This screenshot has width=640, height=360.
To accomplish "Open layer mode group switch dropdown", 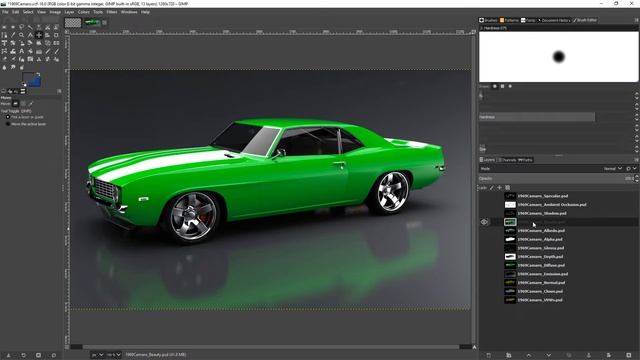I will (x=631, y=169).
